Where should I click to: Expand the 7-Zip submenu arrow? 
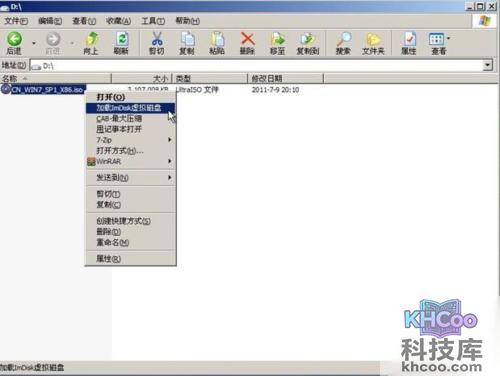pyautogui.click(x=170, y=140)
